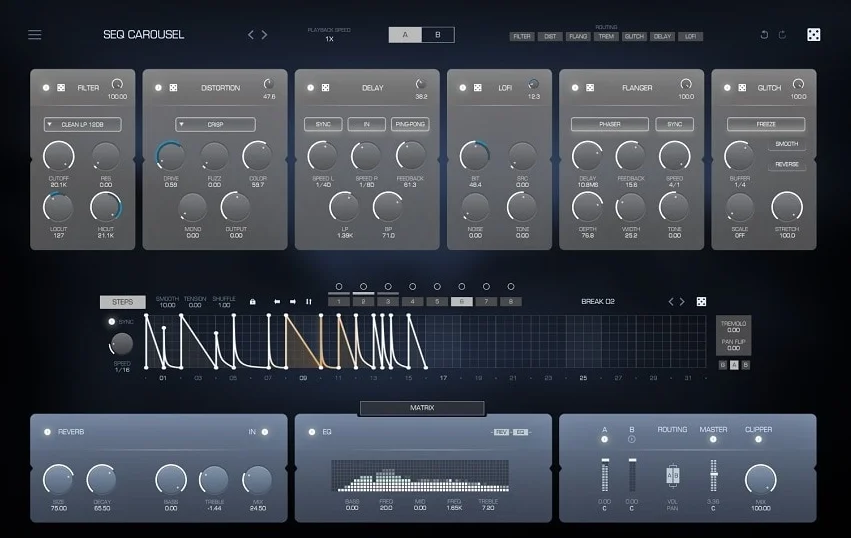Click the TREM block in routing chain
Viewport: 851px width, 538px height.
coord(606,36)
